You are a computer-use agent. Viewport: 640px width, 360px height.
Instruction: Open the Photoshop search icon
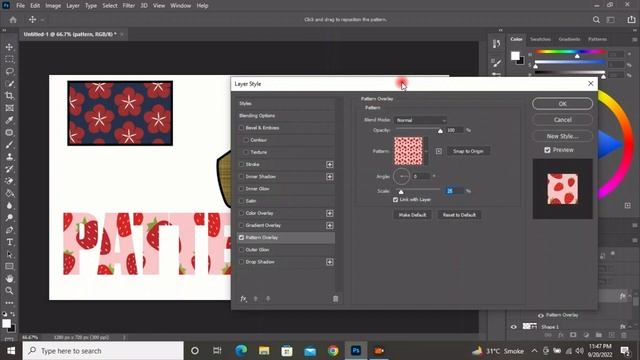596,20
